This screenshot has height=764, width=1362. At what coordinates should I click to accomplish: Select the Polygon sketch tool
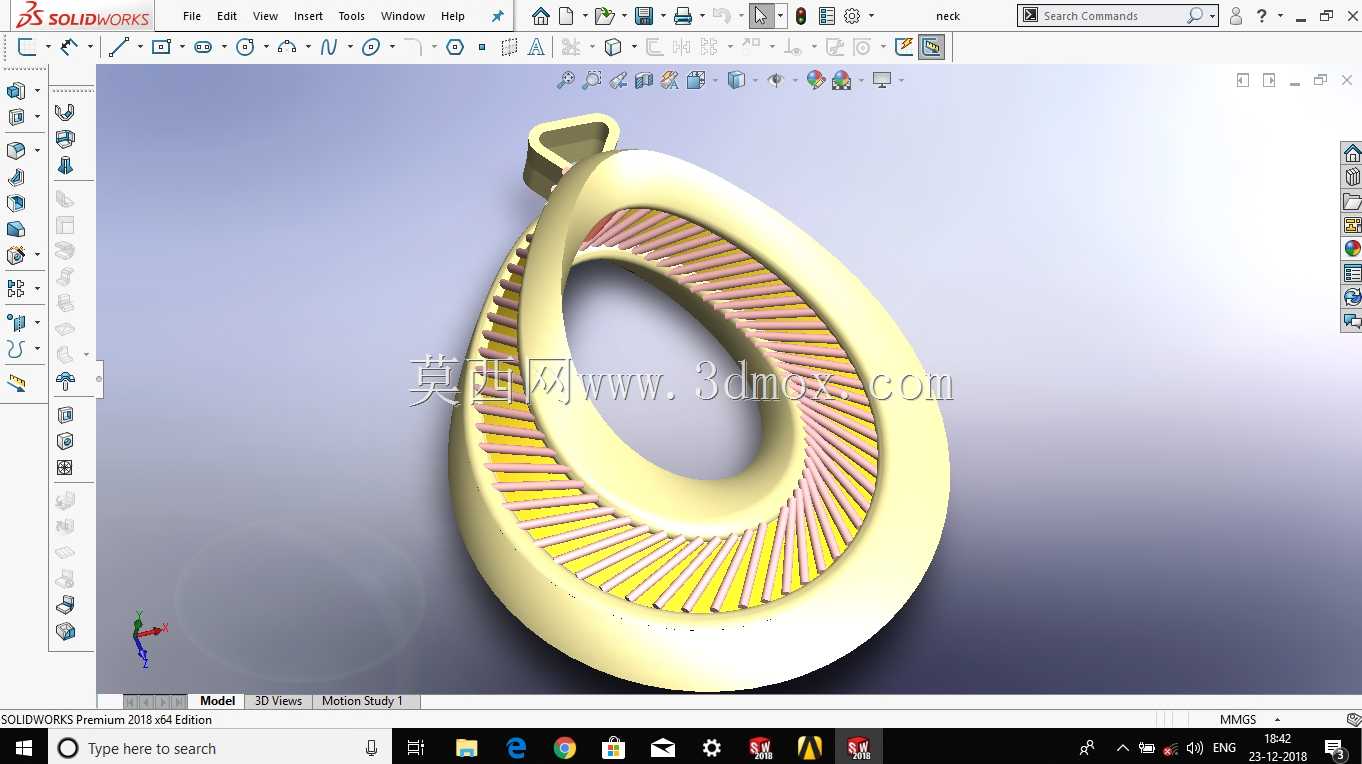point(455,47)
